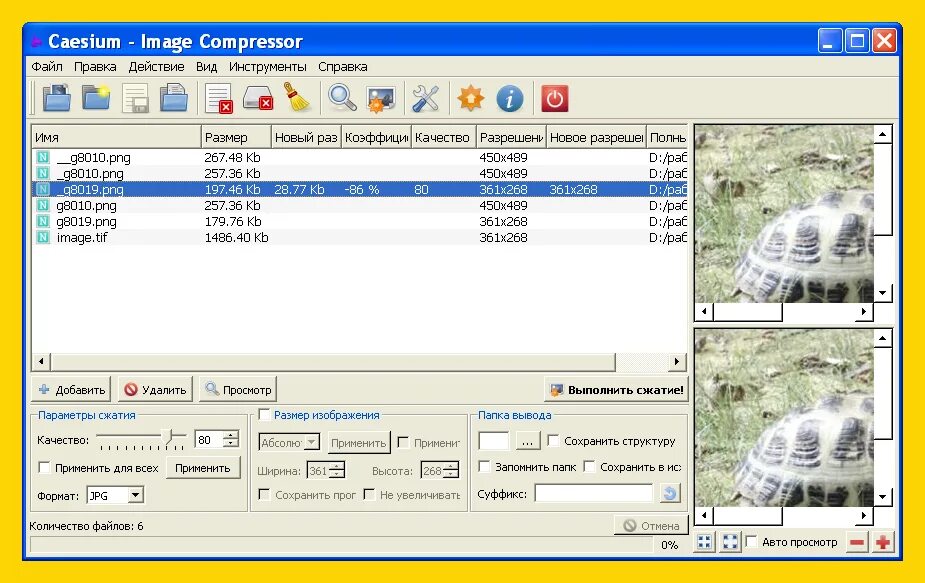Zoom out preview with red minus icon
Viewport: 925px width, 583px height.
pyautogui.click(x=857, y=542)
